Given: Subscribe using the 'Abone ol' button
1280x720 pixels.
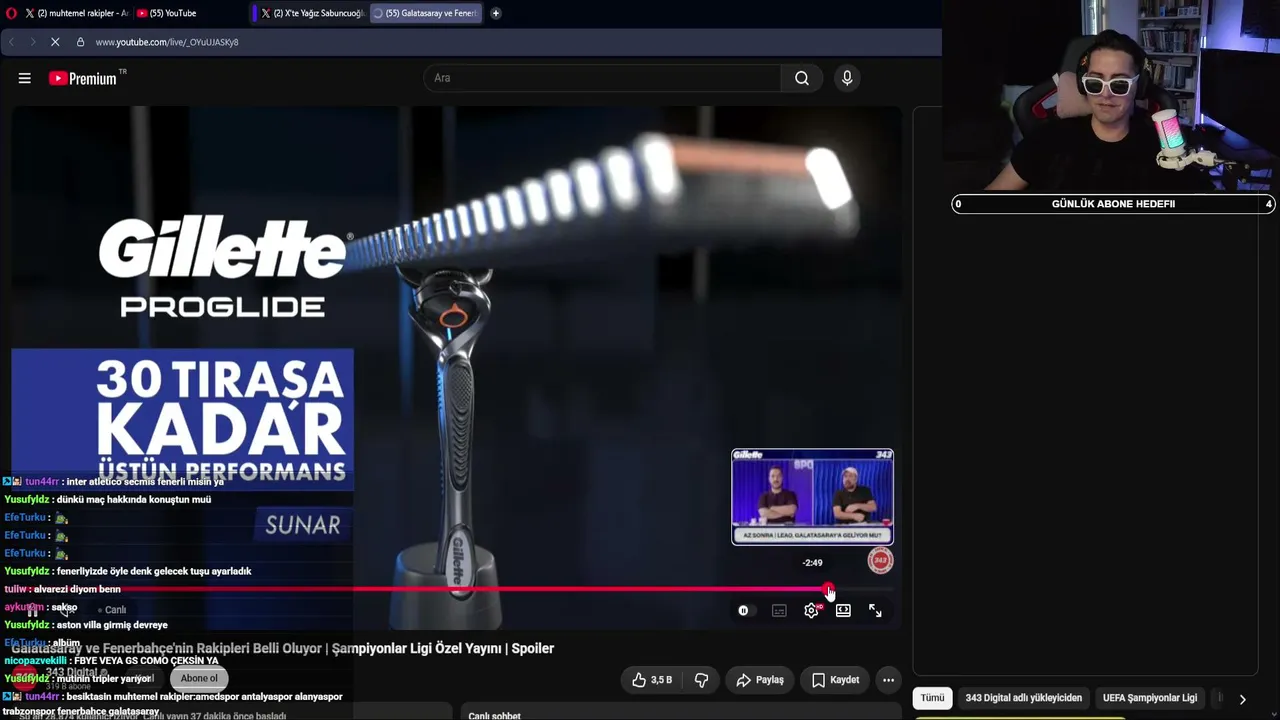Looking at the screenshot, I should tap(199, 678).
